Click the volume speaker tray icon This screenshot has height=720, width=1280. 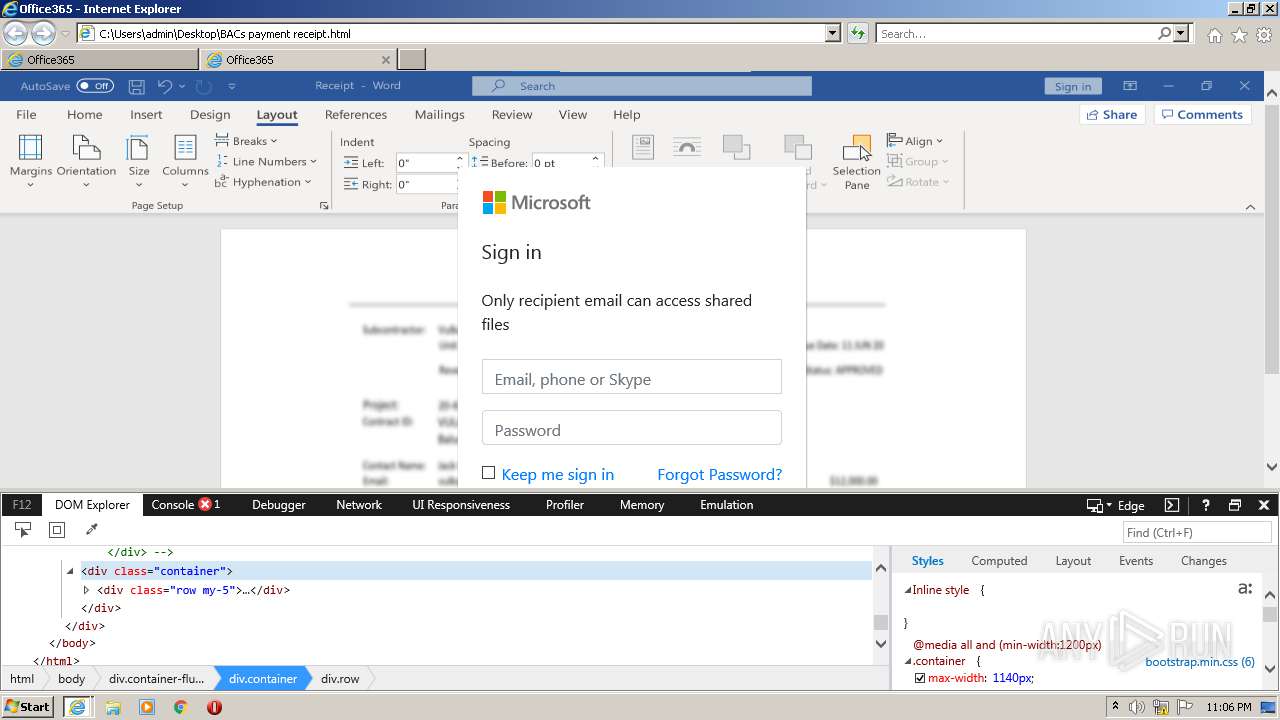(x=1137, y=707)
